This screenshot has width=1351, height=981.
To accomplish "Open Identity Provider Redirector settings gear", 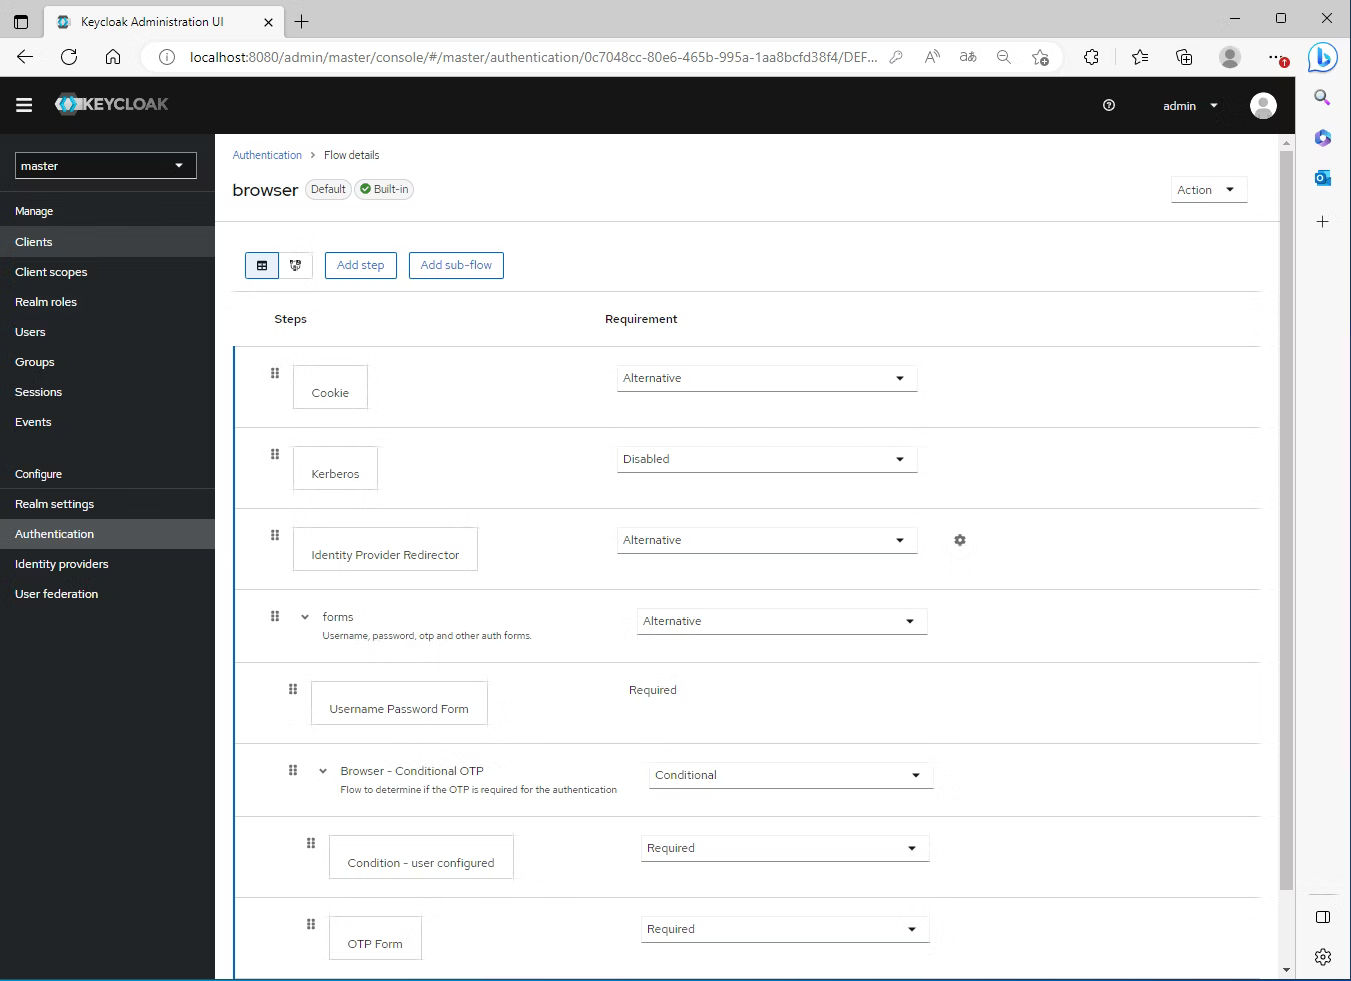I will [x=959, y=540].
